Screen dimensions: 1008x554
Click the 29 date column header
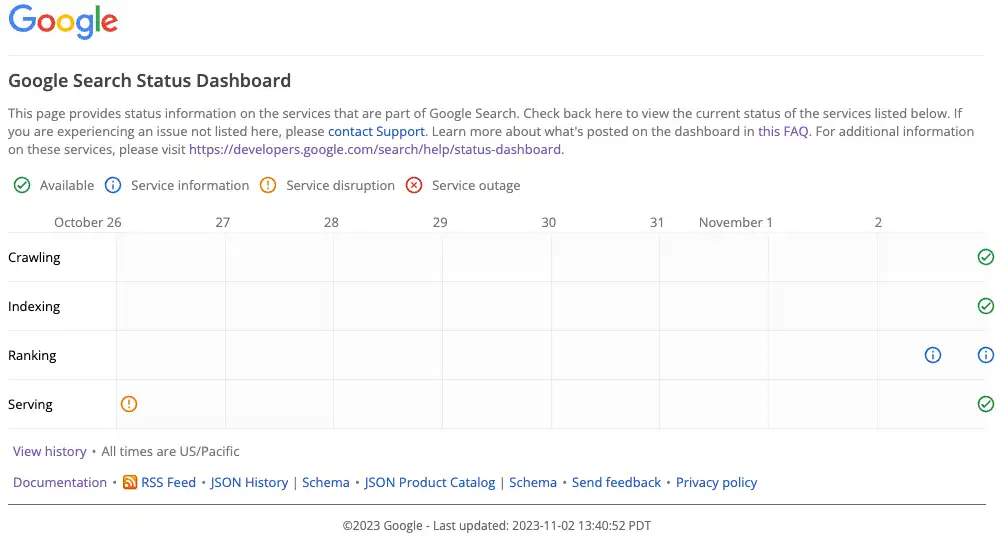440,222
